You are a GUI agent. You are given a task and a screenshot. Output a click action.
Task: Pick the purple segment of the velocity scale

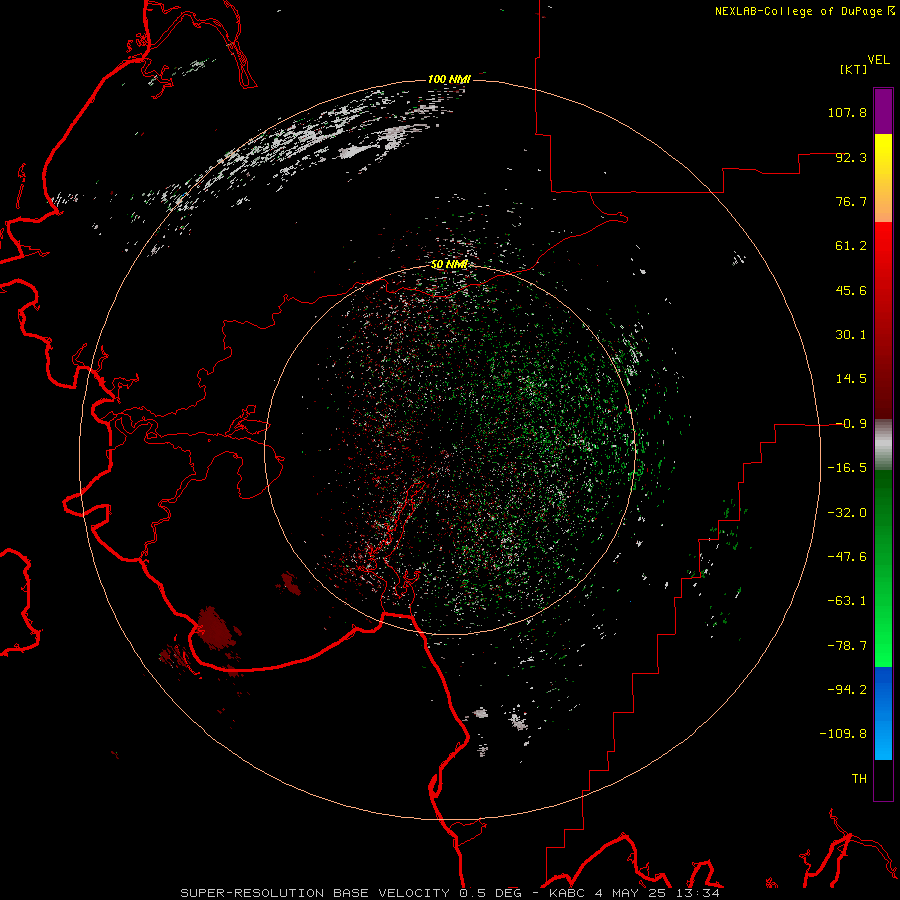coord(883,111)
